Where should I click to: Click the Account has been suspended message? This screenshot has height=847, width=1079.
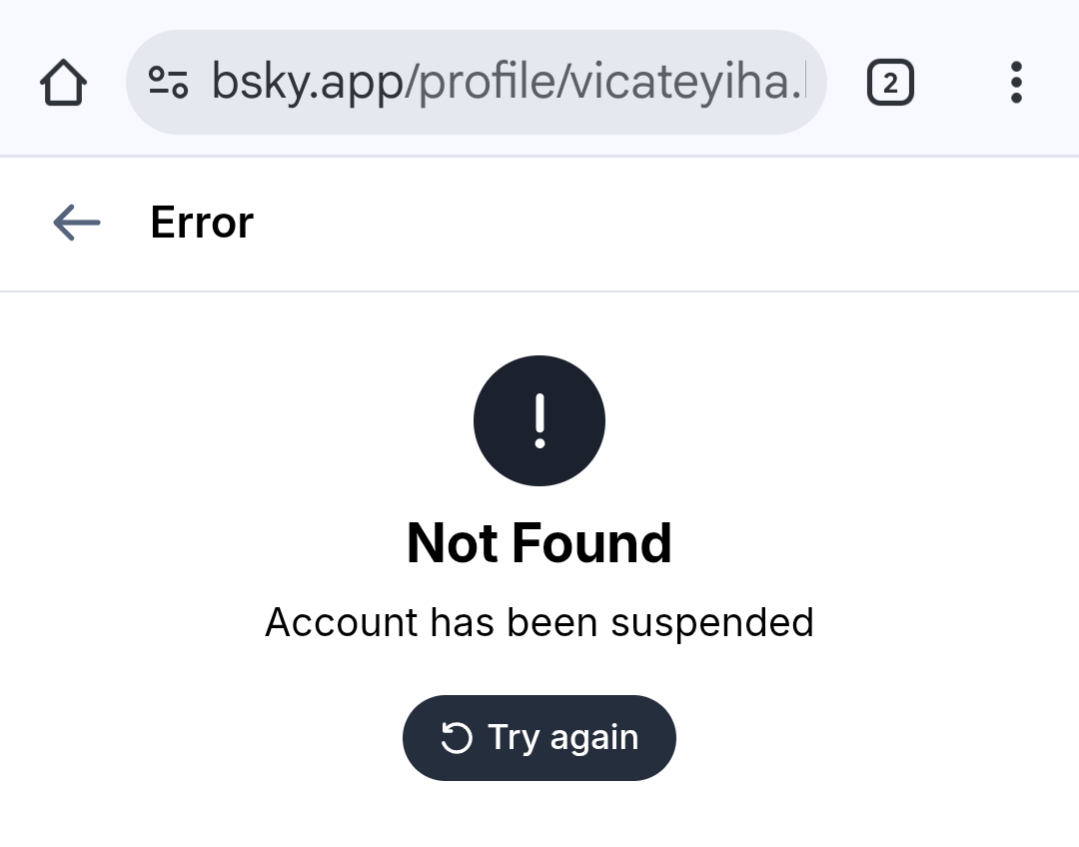click(539, 623)
